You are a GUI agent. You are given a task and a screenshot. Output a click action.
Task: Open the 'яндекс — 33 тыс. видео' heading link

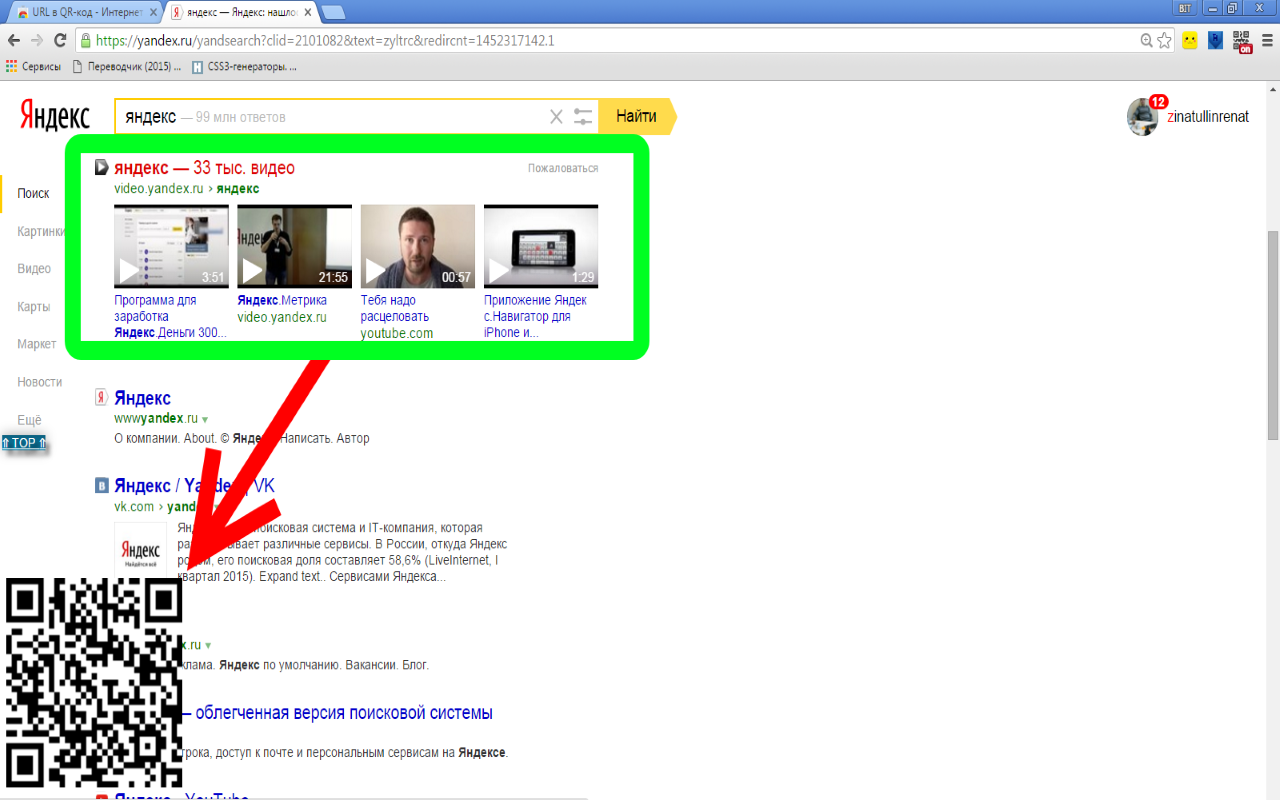click(x=204, y=167)
